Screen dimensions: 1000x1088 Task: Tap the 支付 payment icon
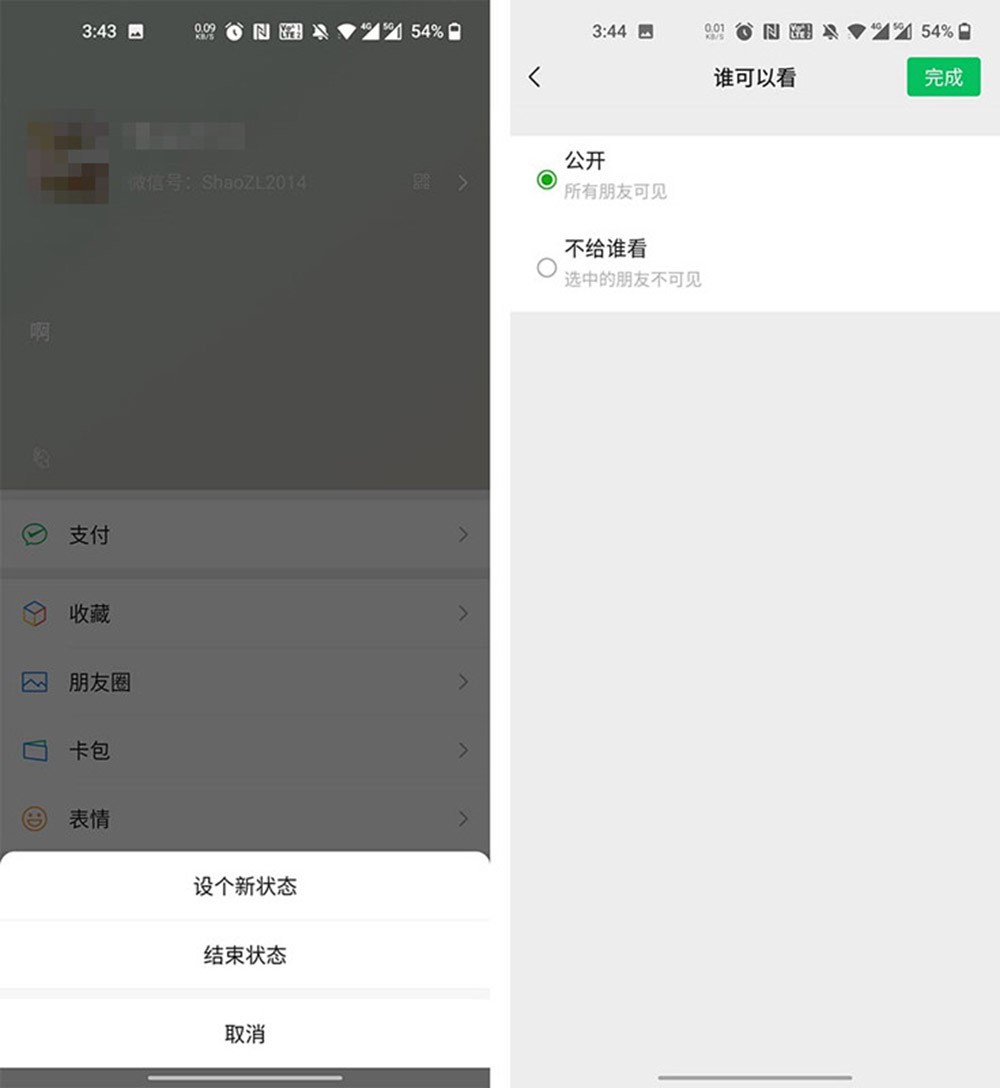35,534
